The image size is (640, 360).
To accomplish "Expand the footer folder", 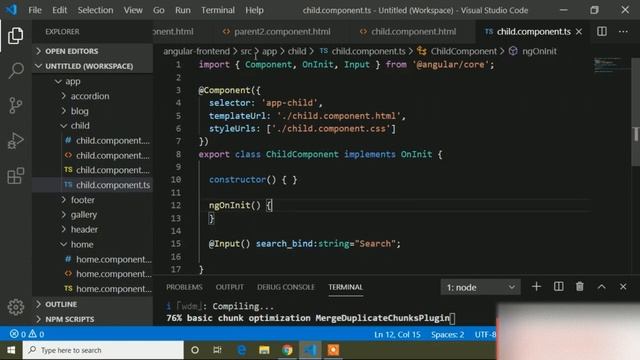I will tap(82, 200).
